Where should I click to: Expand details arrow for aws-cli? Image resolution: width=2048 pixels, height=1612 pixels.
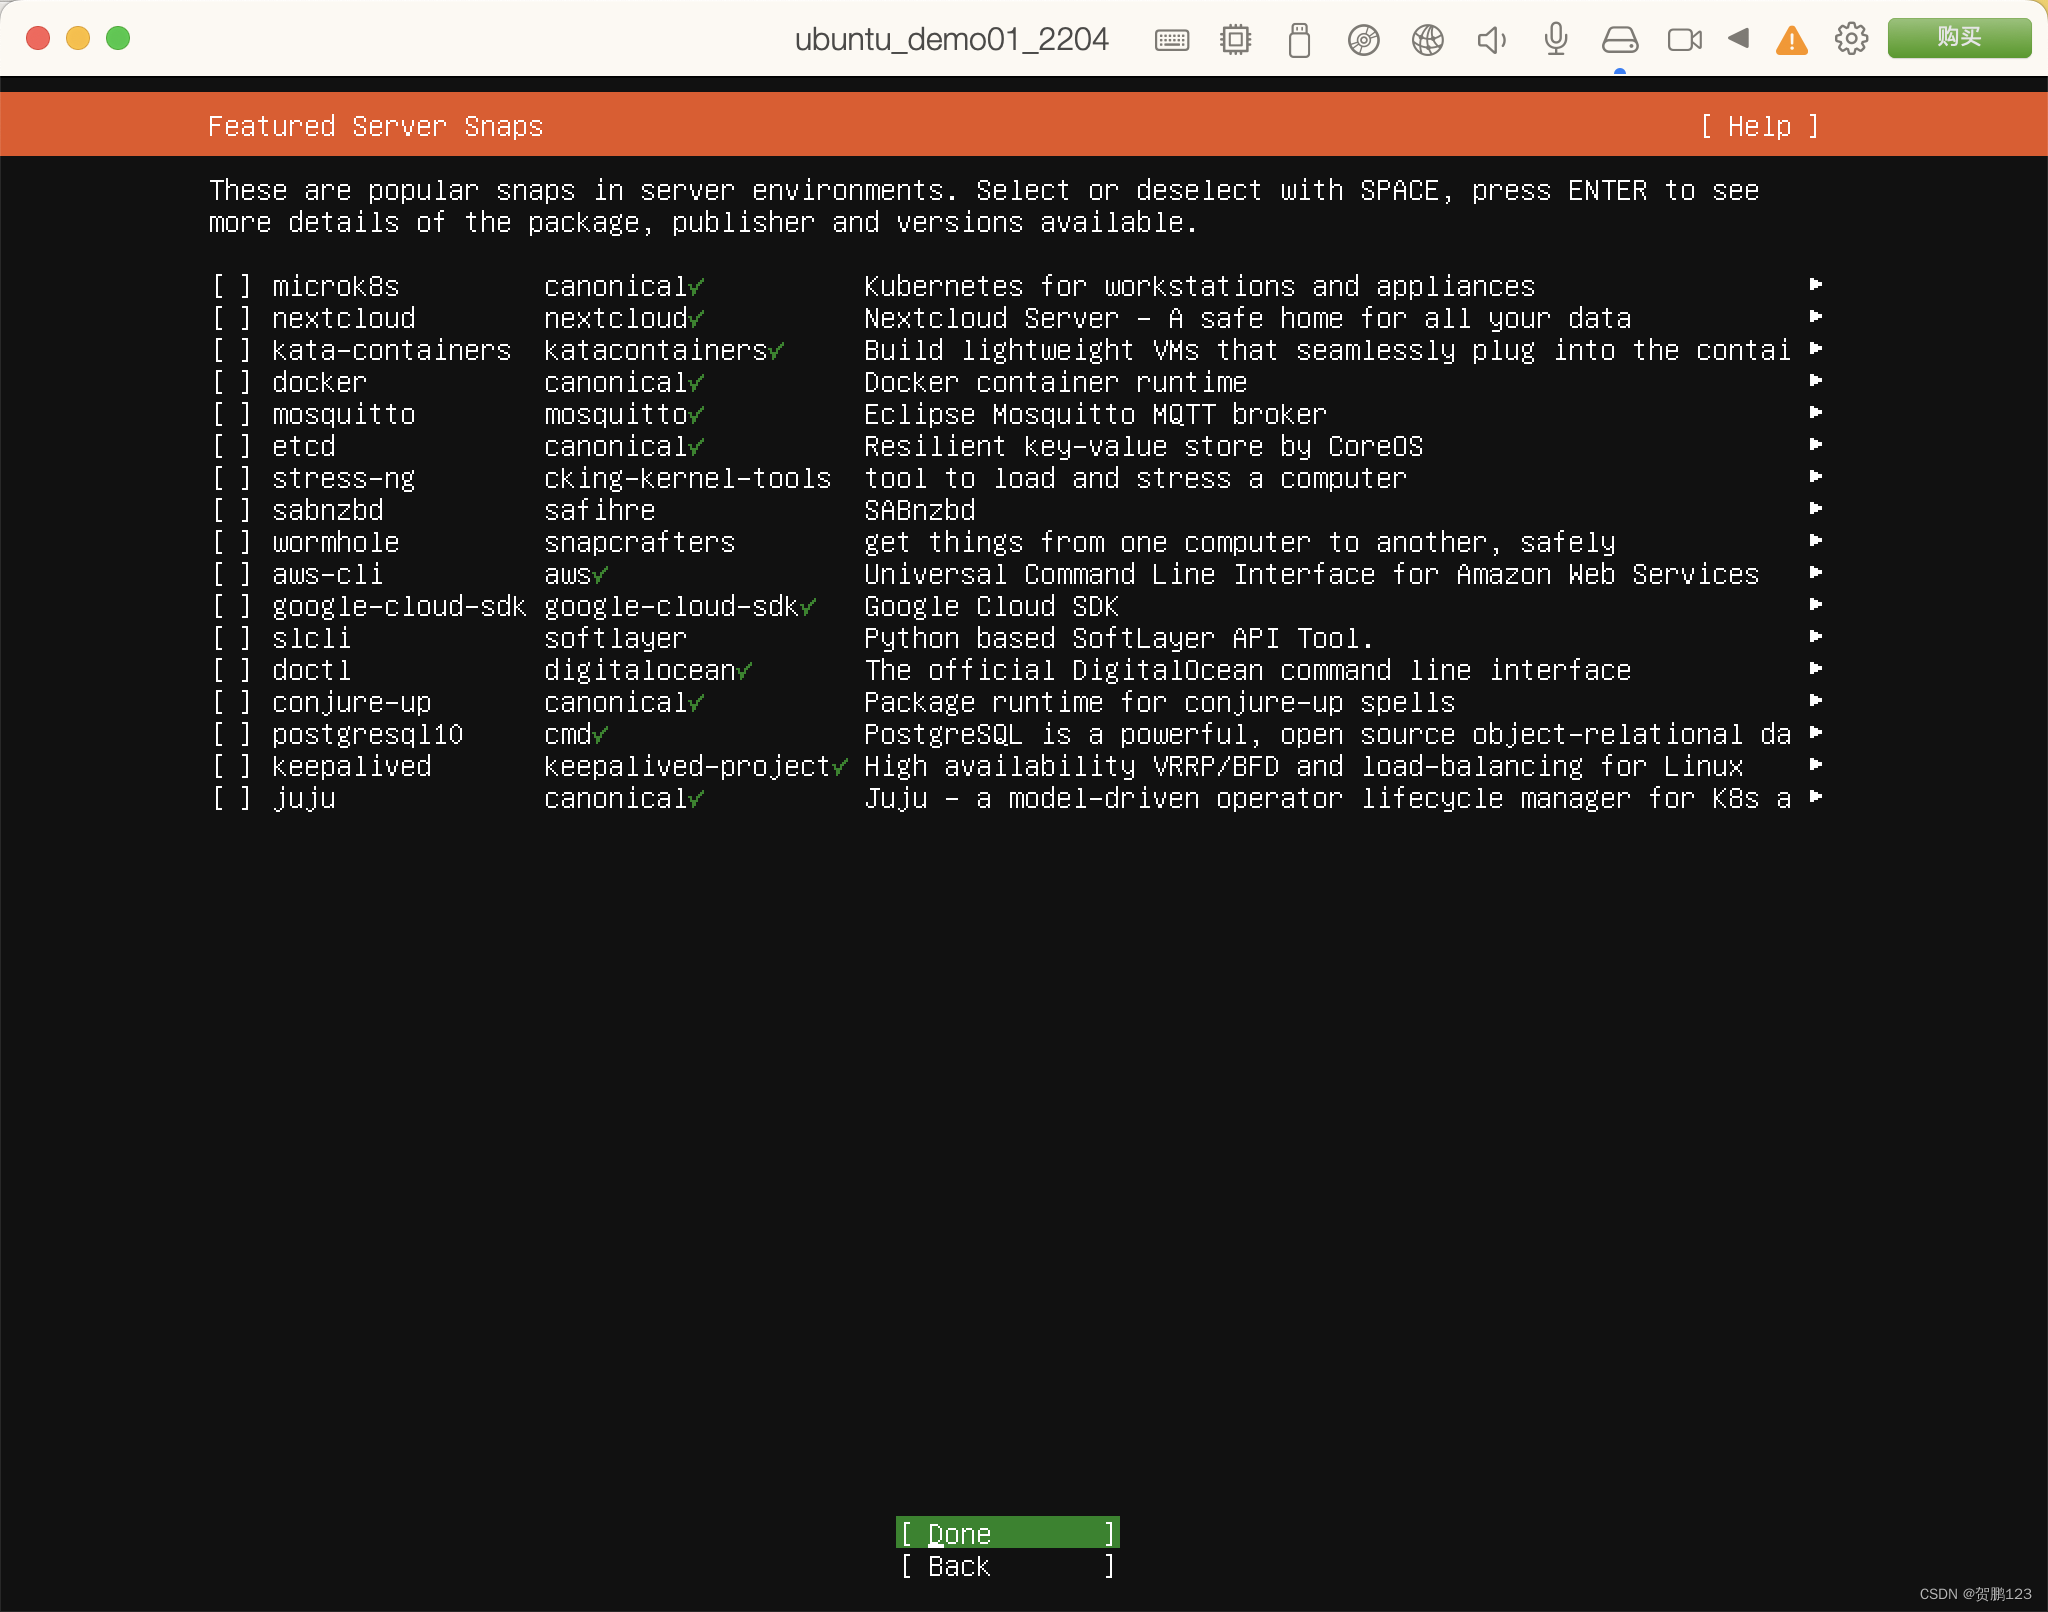point(1816,573)
